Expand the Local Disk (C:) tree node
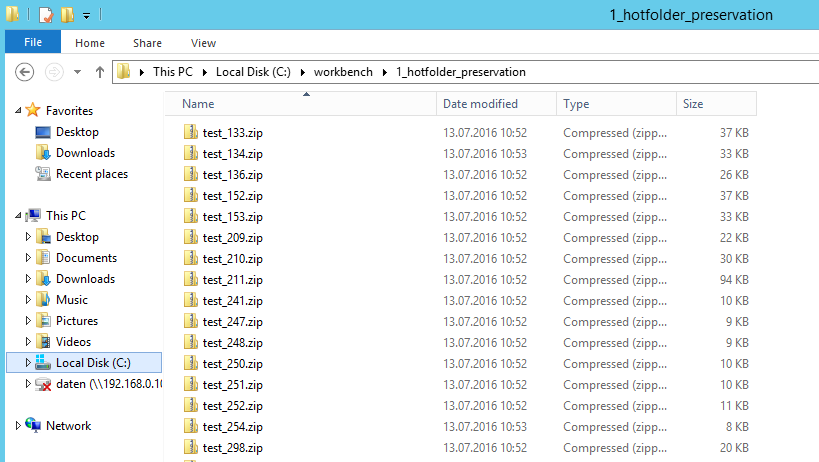819x462 pixels. pyautogui.click(x=28, y=363)
